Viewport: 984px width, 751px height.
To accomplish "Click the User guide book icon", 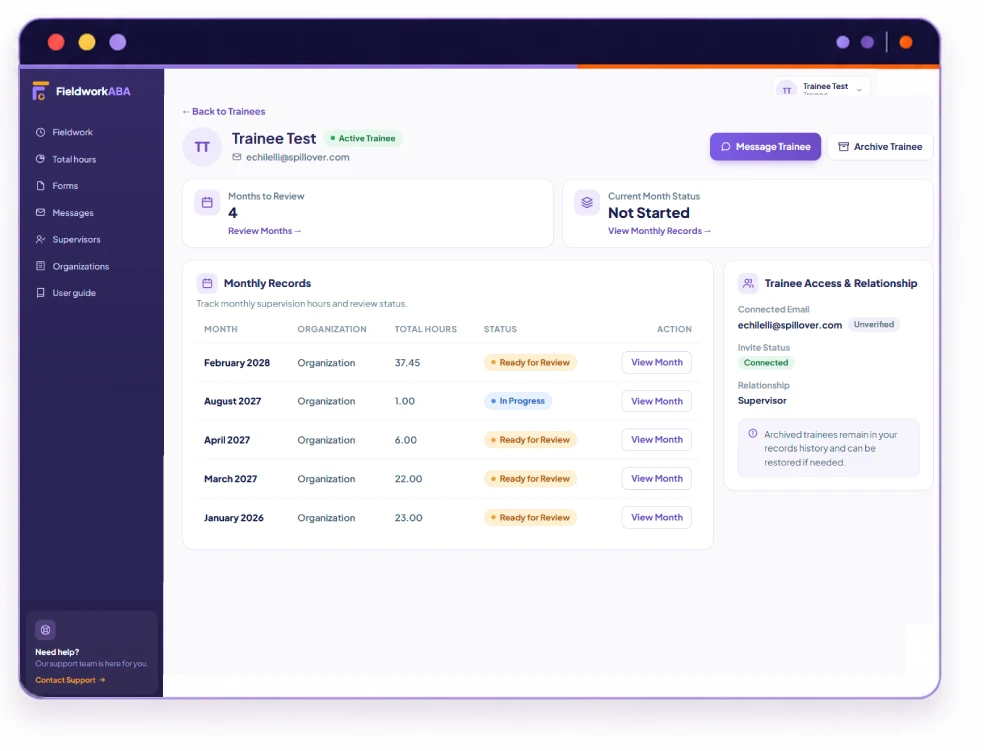I will tap(41, 293).
